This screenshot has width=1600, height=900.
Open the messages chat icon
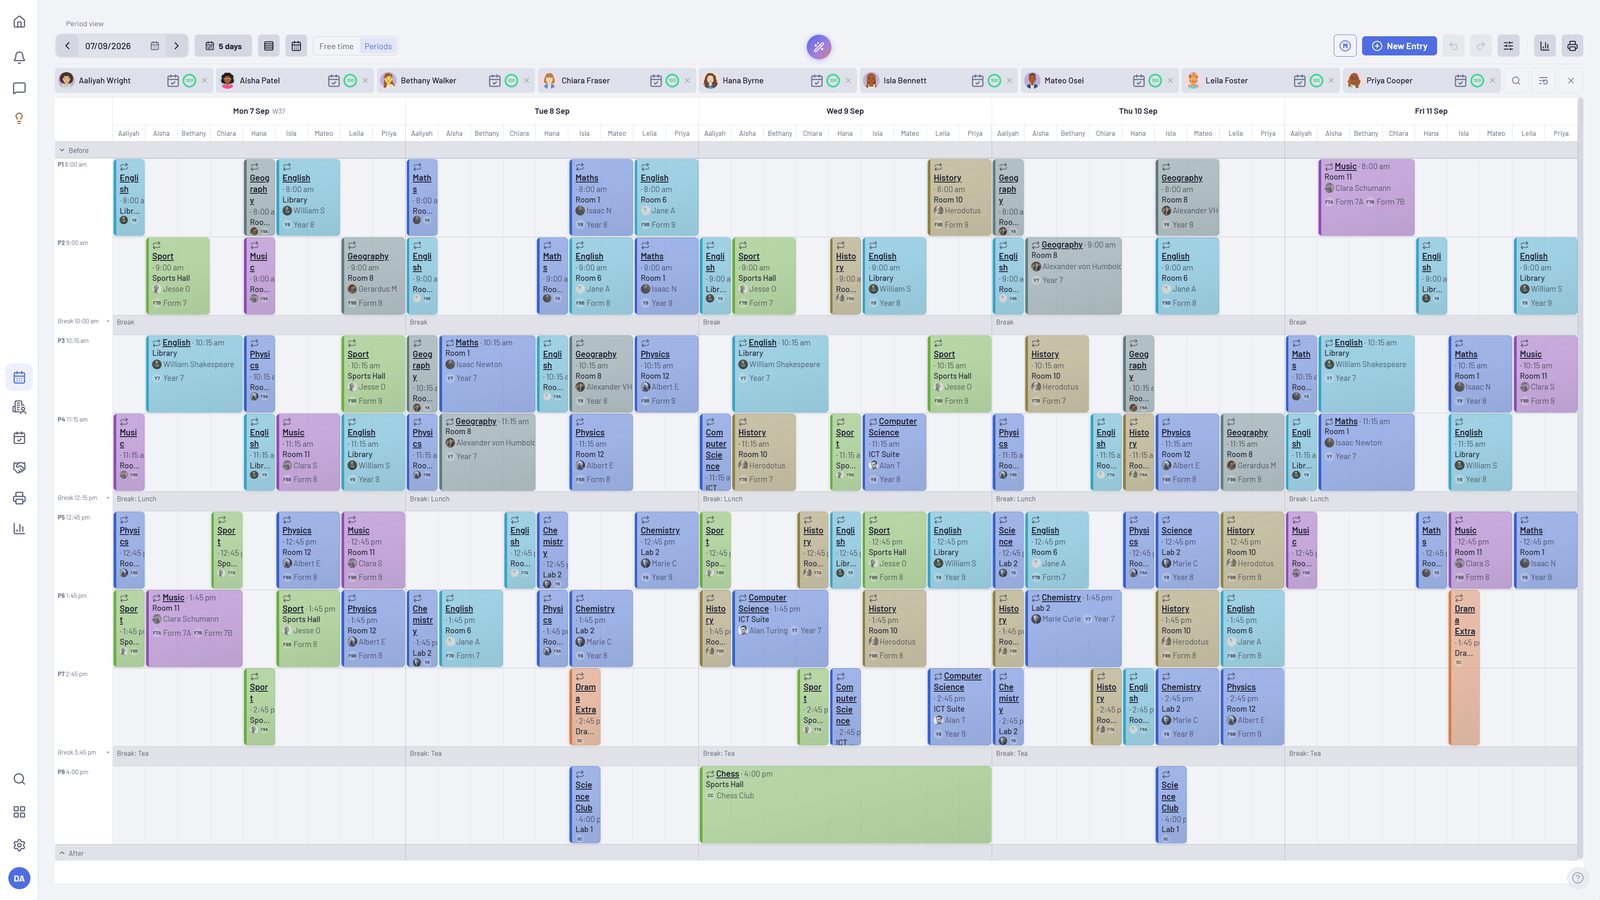pos(19,88)
